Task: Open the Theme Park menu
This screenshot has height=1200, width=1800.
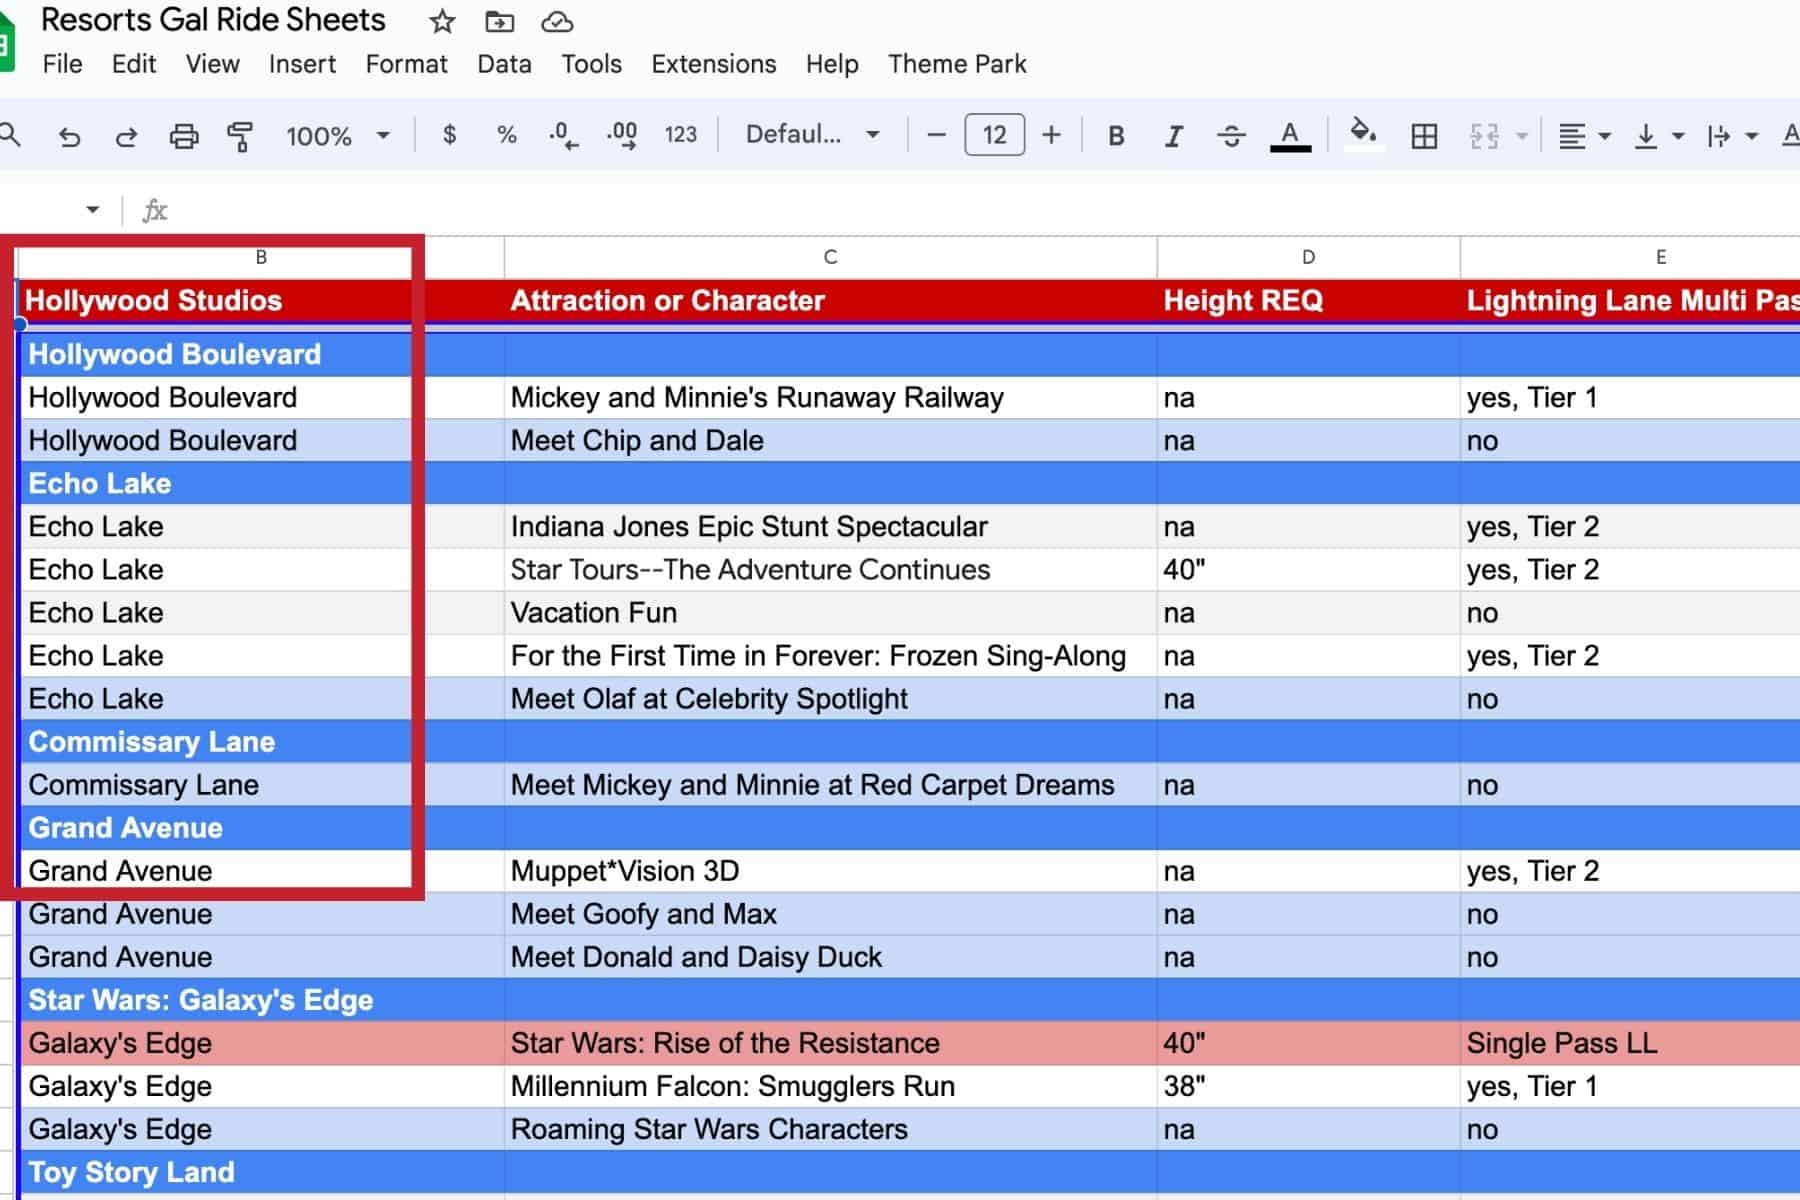Action: [x=957, y=64]
